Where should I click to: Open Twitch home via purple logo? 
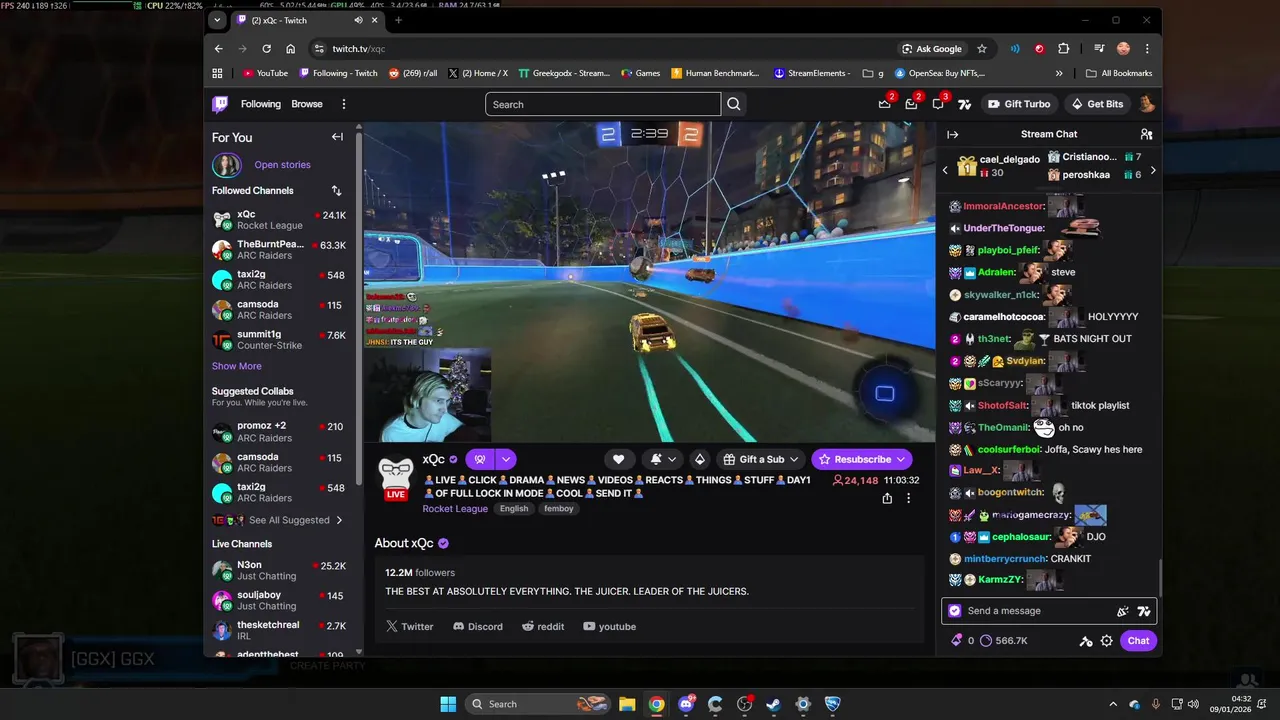pos(220,104)
